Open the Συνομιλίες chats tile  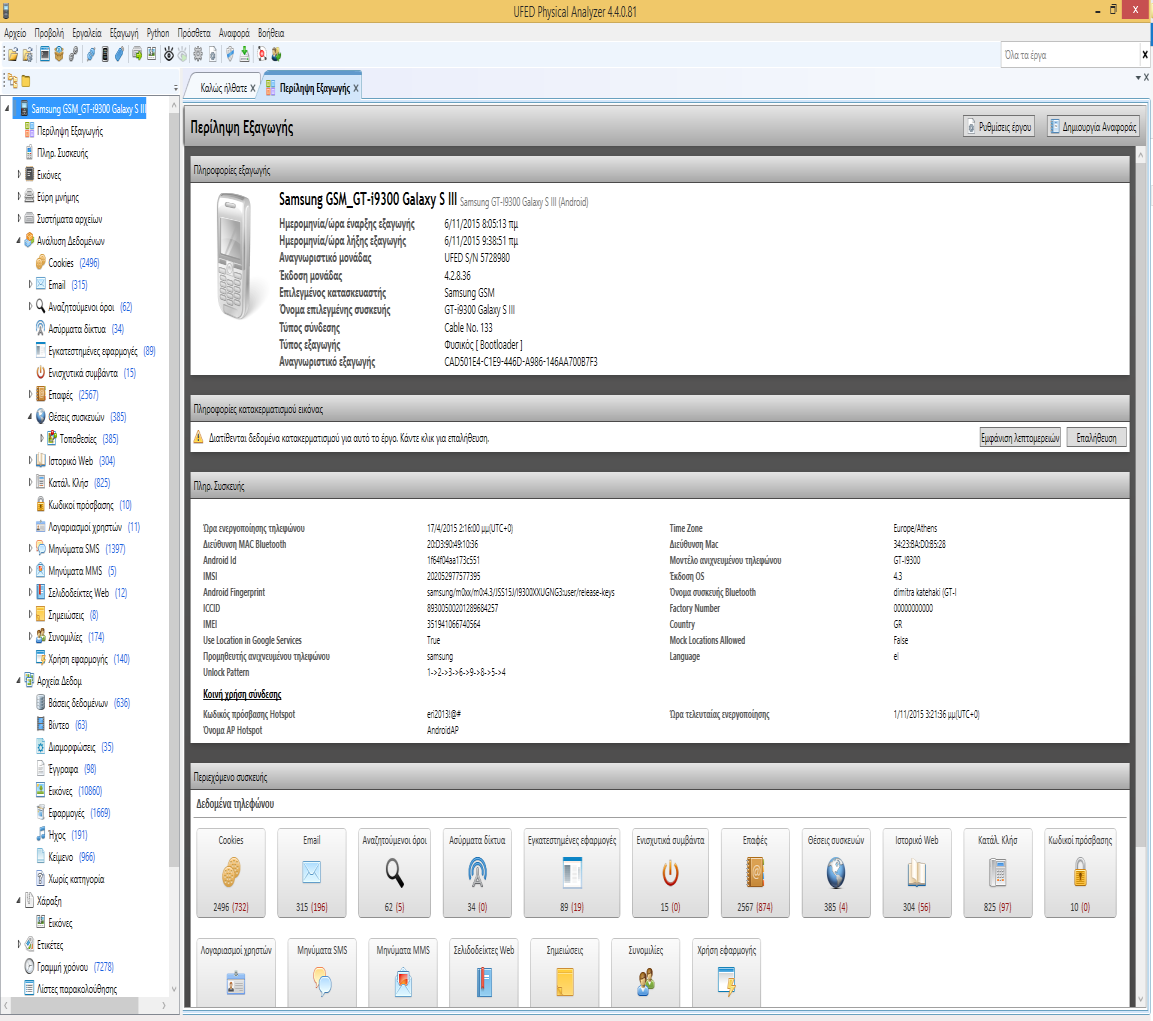click(x=646, y=972)
